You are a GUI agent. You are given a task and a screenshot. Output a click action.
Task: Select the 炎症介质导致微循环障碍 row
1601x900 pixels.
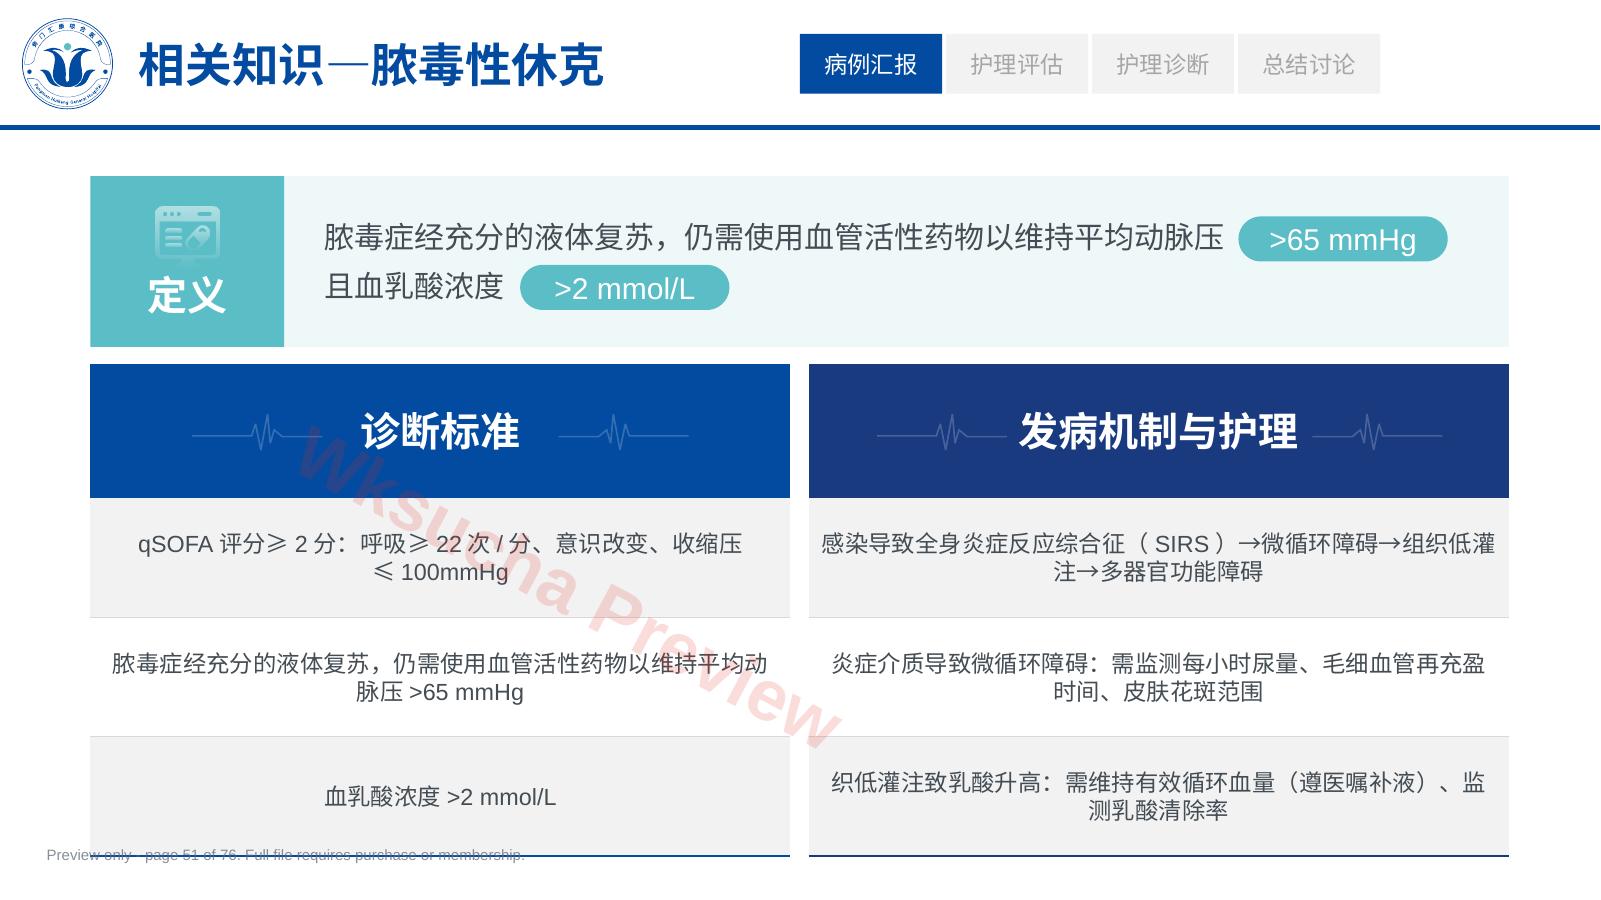1159,678
